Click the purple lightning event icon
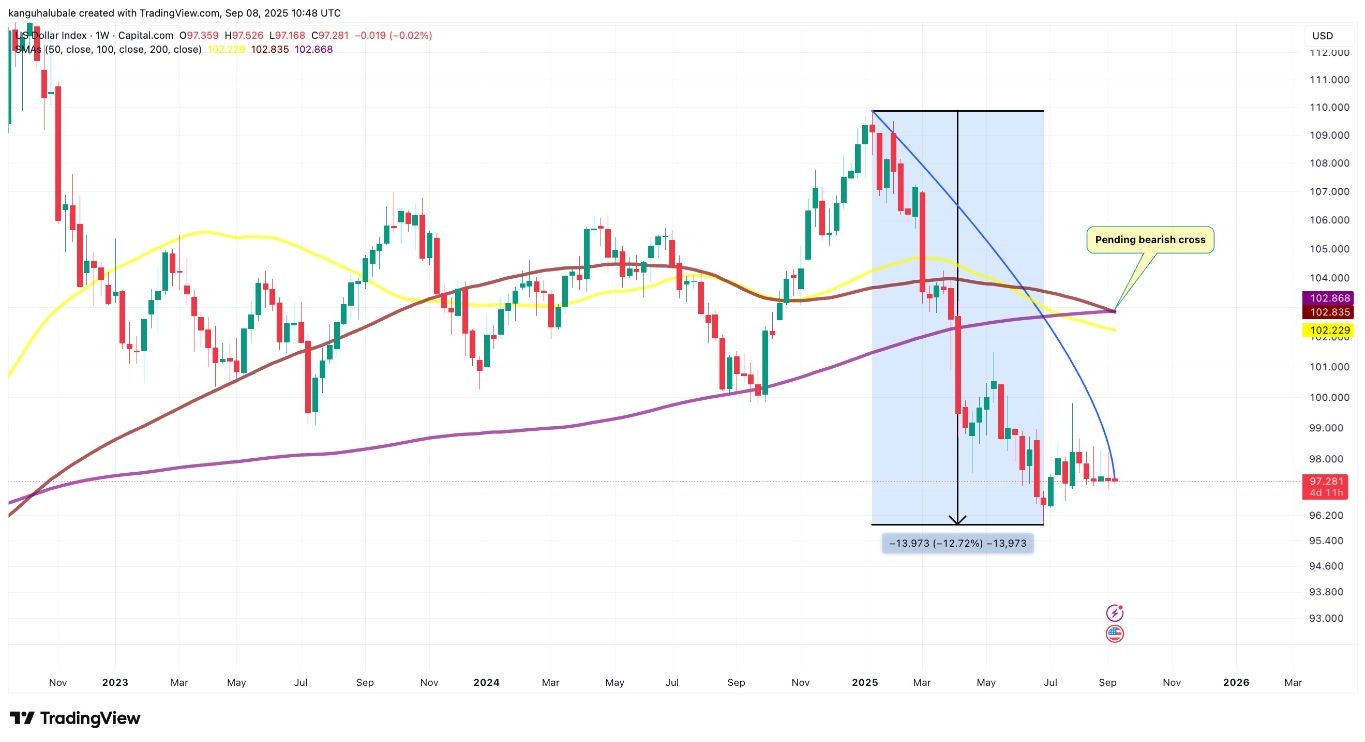The image size is (1365, 742). pos(1115,612)
